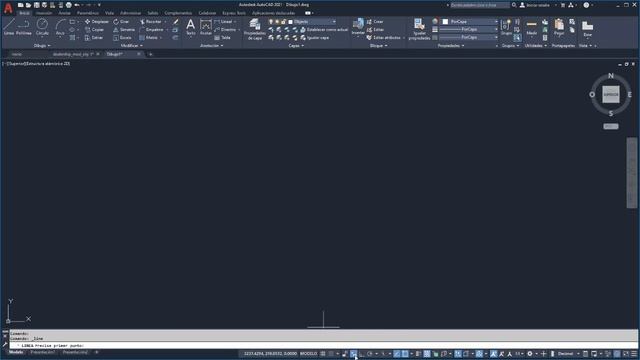Click the Empalme (fillet) tool
The height and width of the screenshot is (360, 640).
[151, 30]
